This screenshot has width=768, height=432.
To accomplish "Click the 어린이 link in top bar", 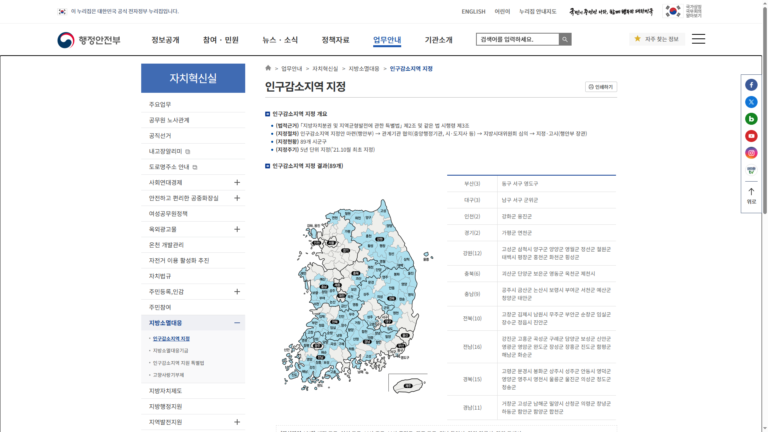I will [x=502, y=11].
